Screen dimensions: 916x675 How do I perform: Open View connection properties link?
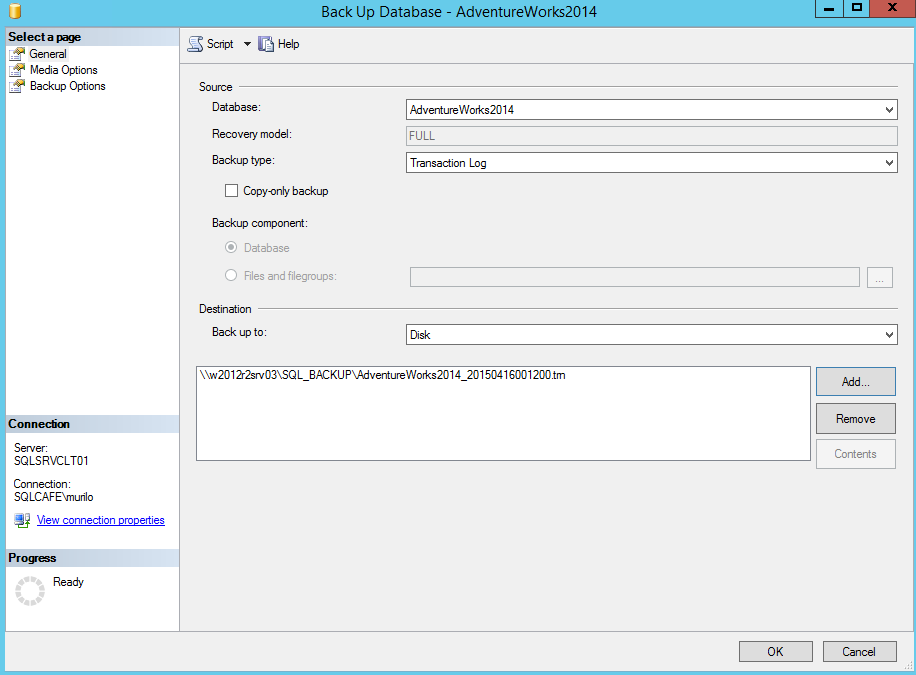pyautogui.click(x=100, y=520)
